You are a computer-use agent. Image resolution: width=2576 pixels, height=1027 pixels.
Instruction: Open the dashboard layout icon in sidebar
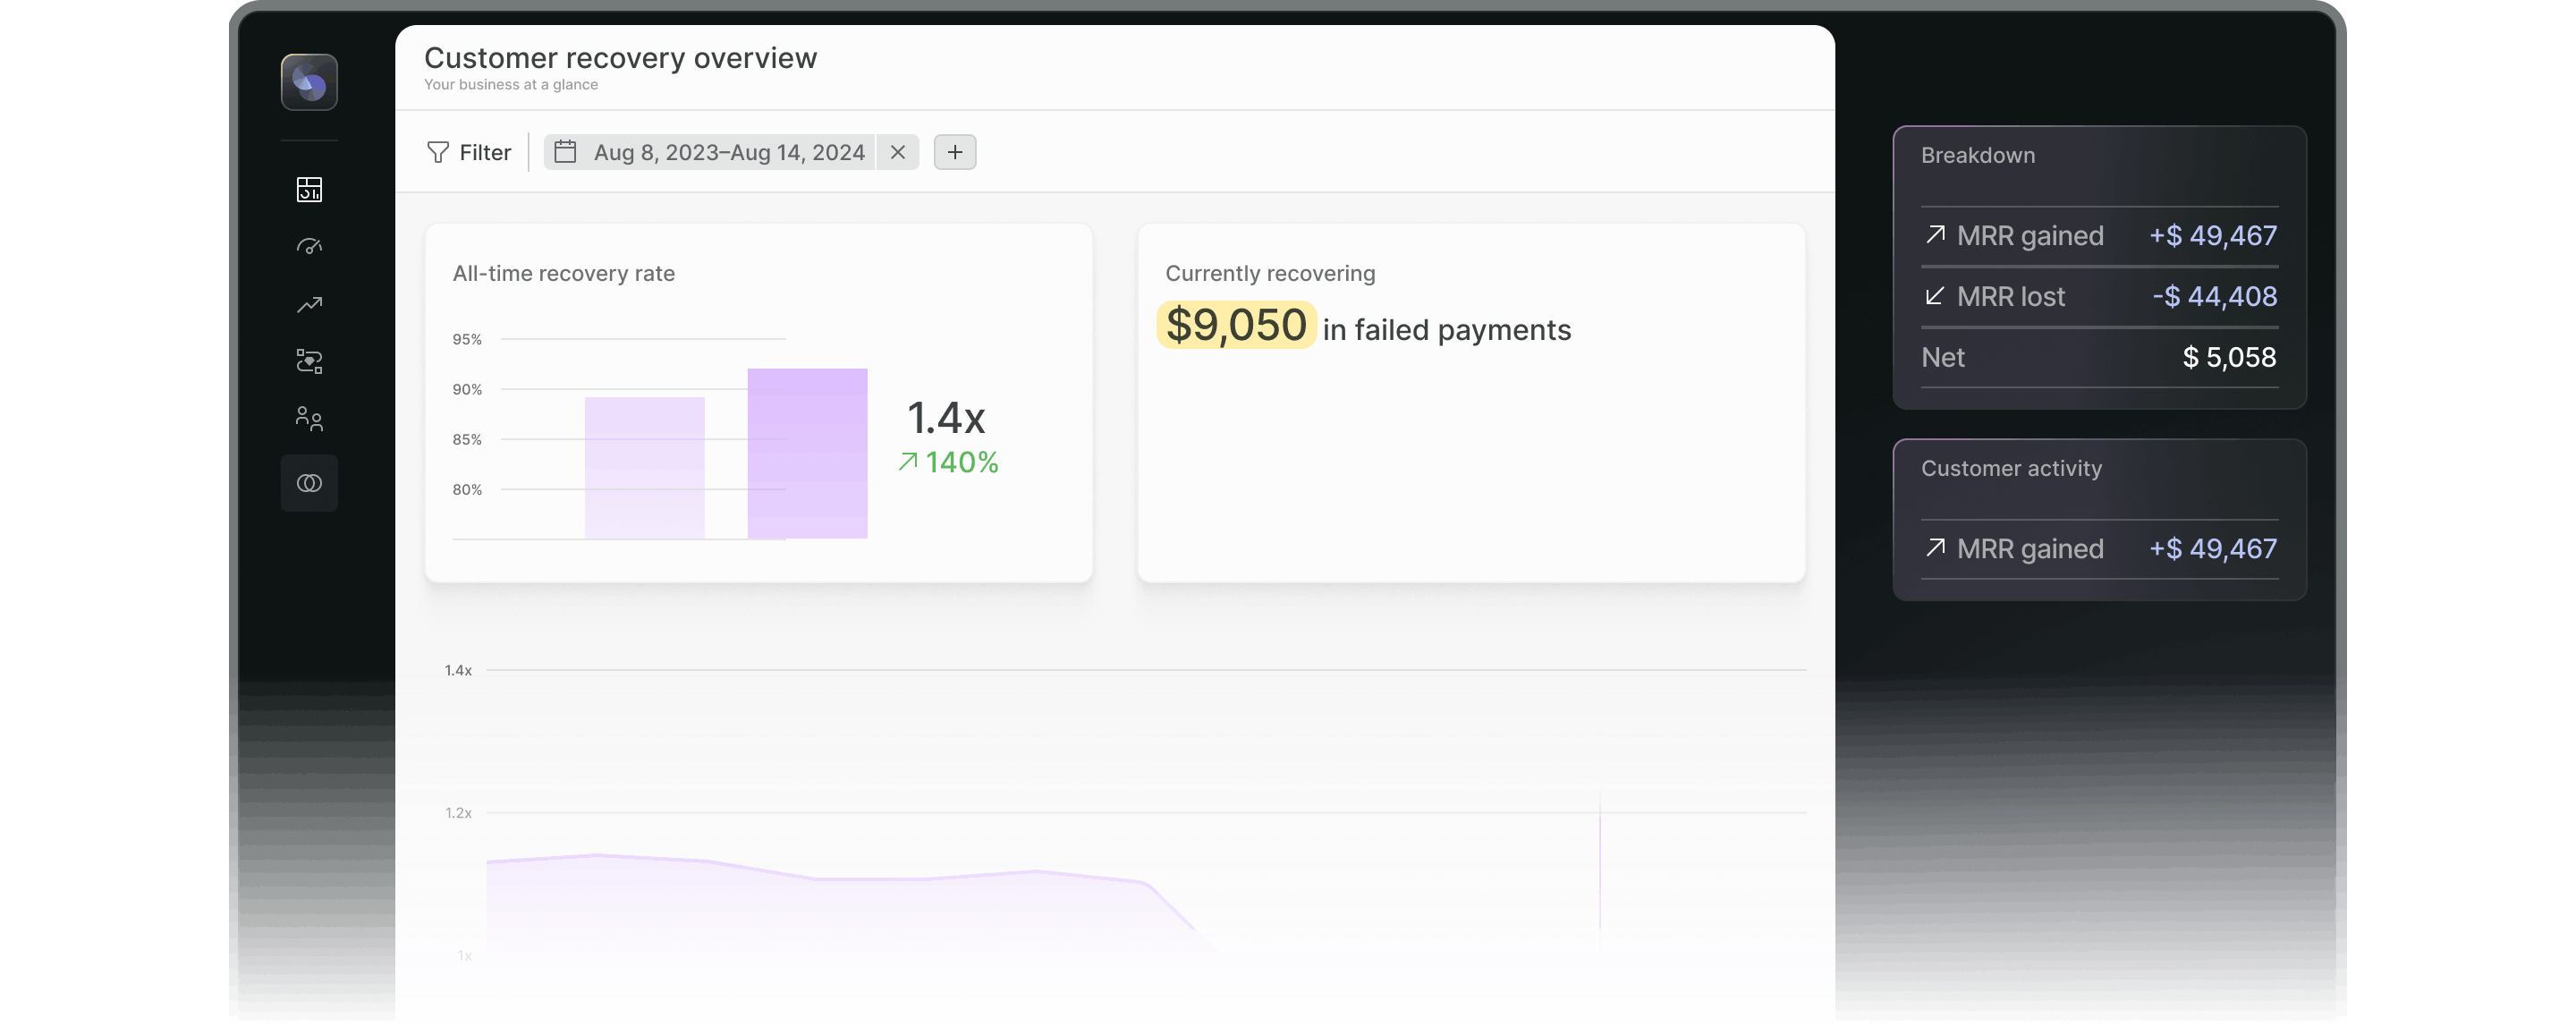point(309,189)
